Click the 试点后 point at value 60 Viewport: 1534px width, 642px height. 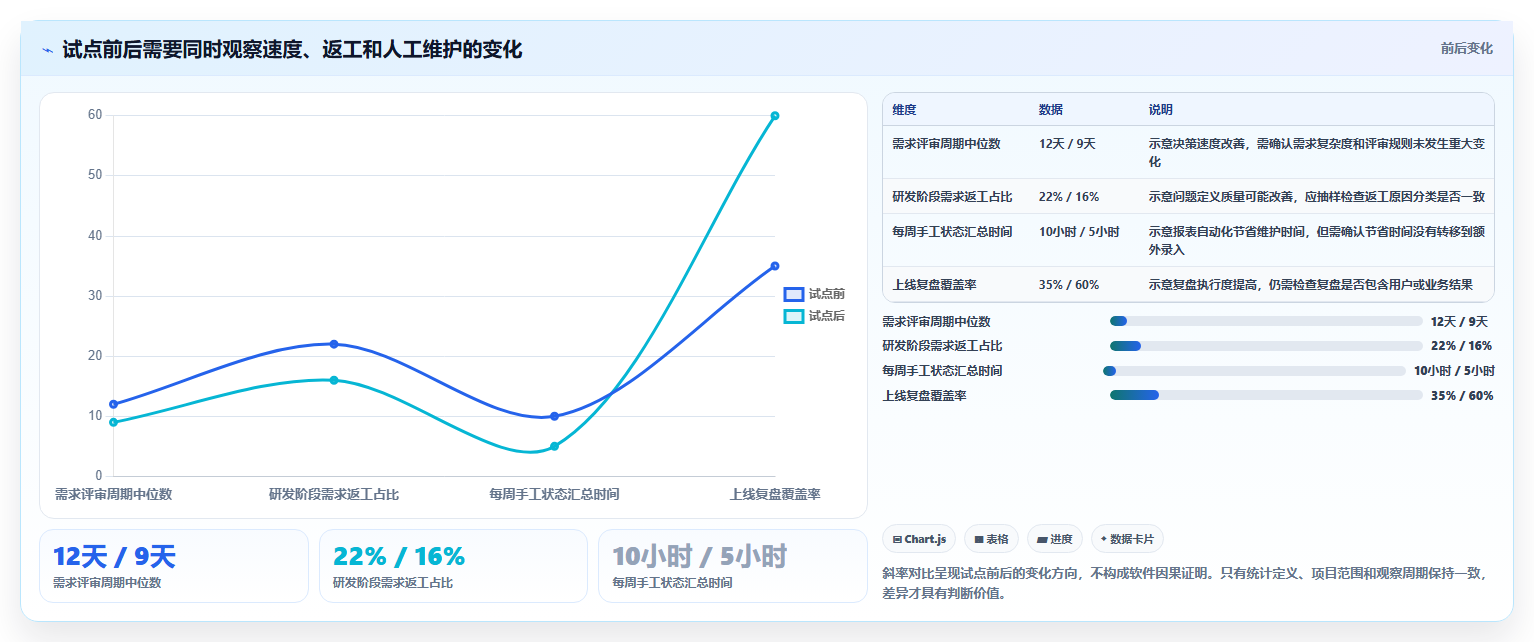pos(775,116)
